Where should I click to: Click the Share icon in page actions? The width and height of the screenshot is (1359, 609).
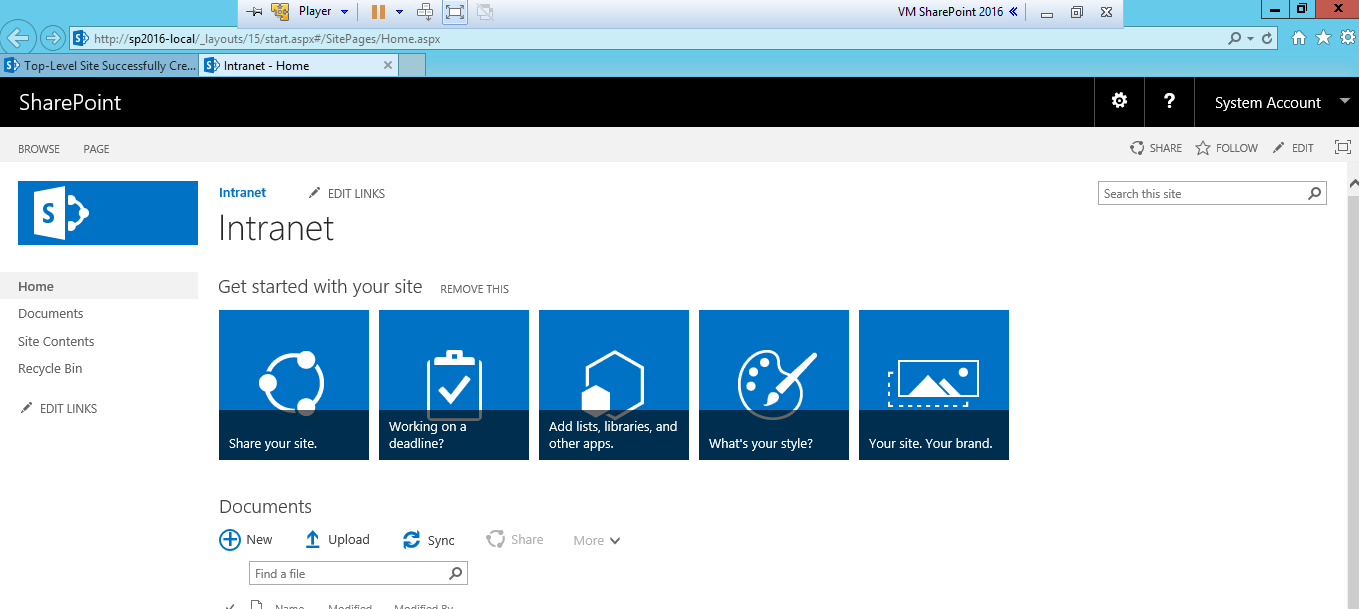pyautogui.click(x=1137, y=148)
